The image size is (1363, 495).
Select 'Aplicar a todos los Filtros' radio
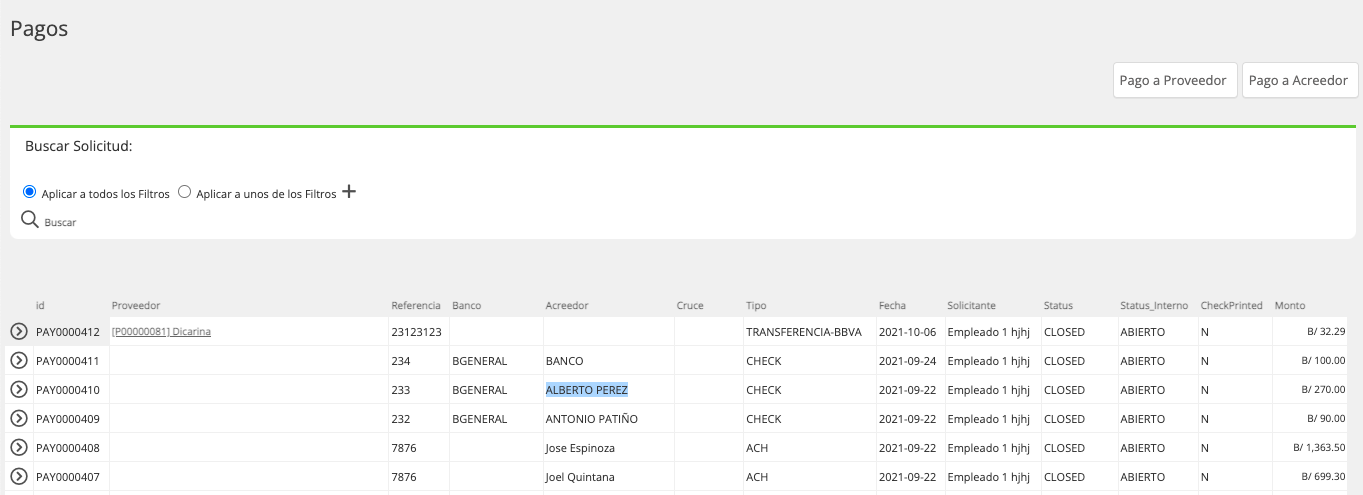tap(29, 192)
